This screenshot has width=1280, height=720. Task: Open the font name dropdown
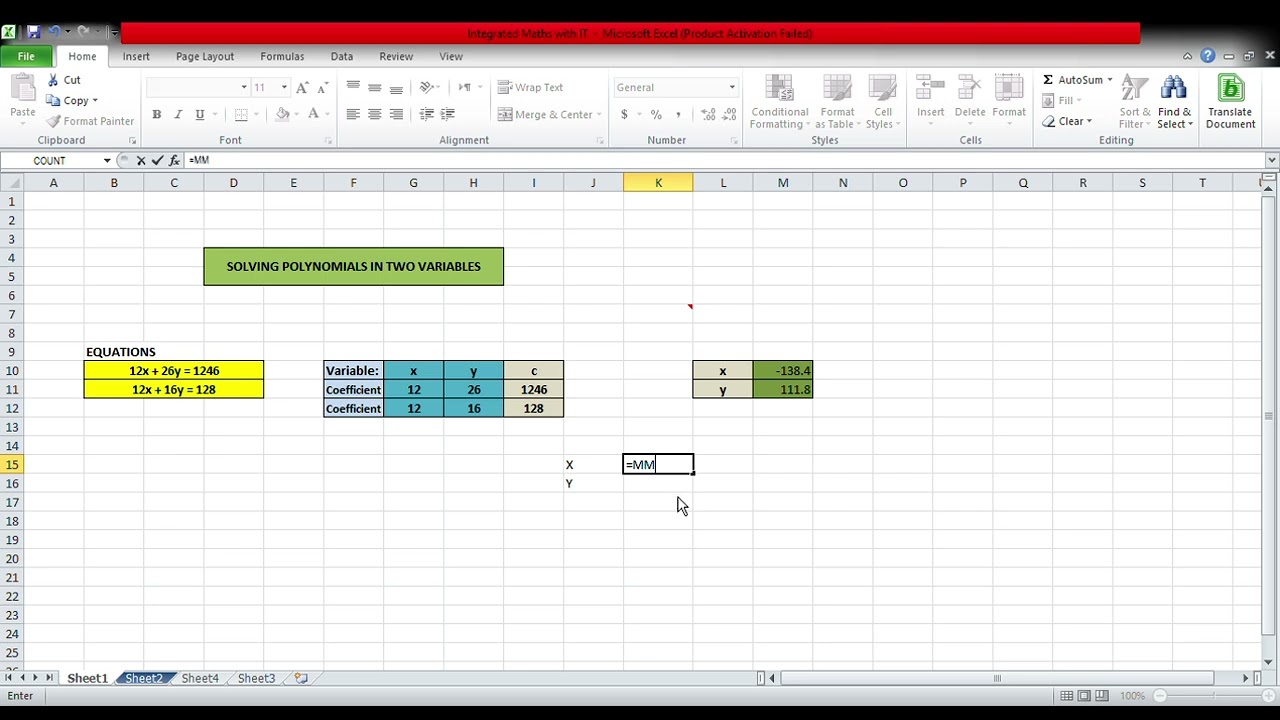point(243,87)
